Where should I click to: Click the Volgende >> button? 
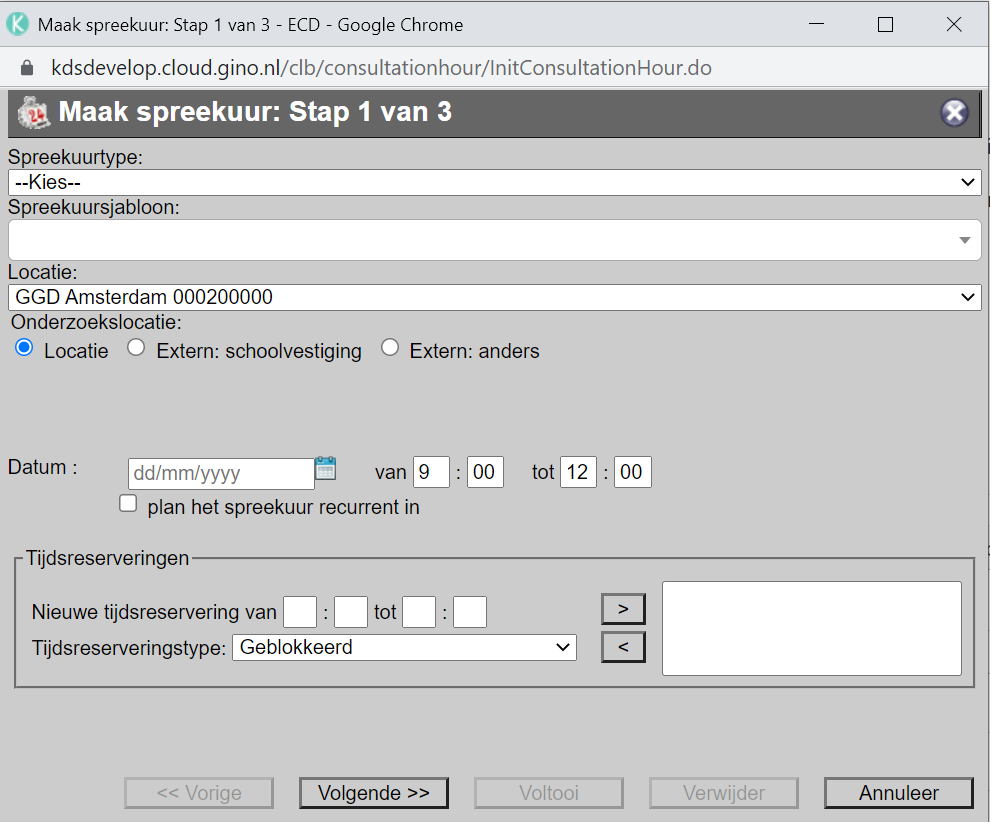pos(373,793)
